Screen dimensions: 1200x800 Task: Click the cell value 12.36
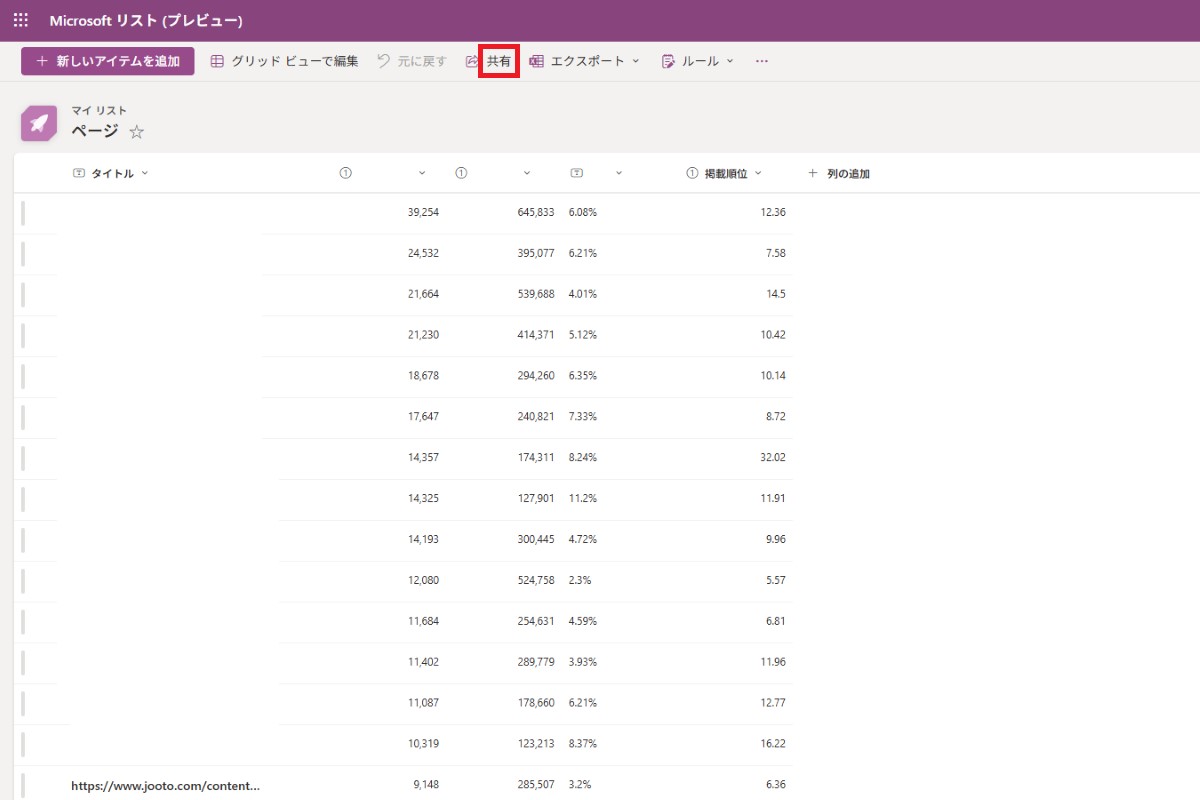[x=773, y=212]
